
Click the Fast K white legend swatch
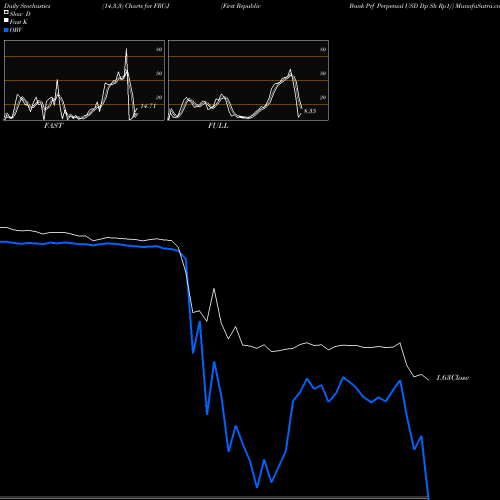(6, 21)
